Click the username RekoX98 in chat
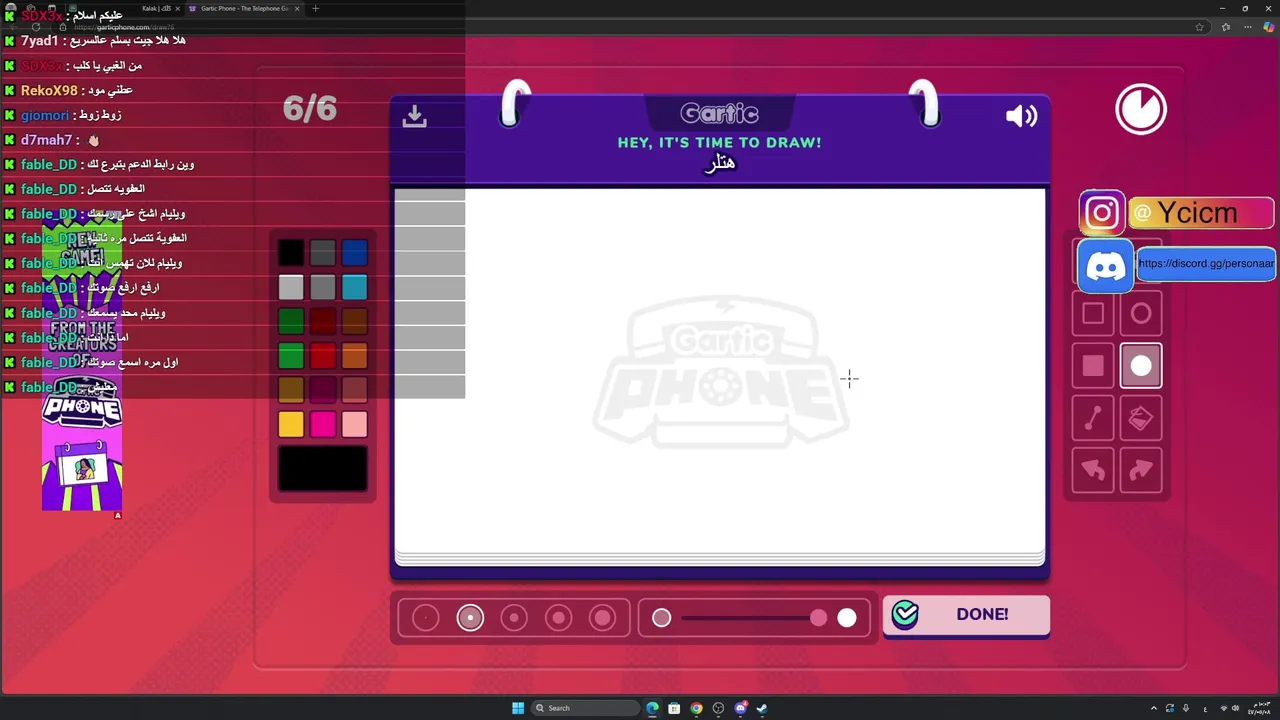Screen dimensions: 1280x720 pyautogui.click(x=49, y=90)
